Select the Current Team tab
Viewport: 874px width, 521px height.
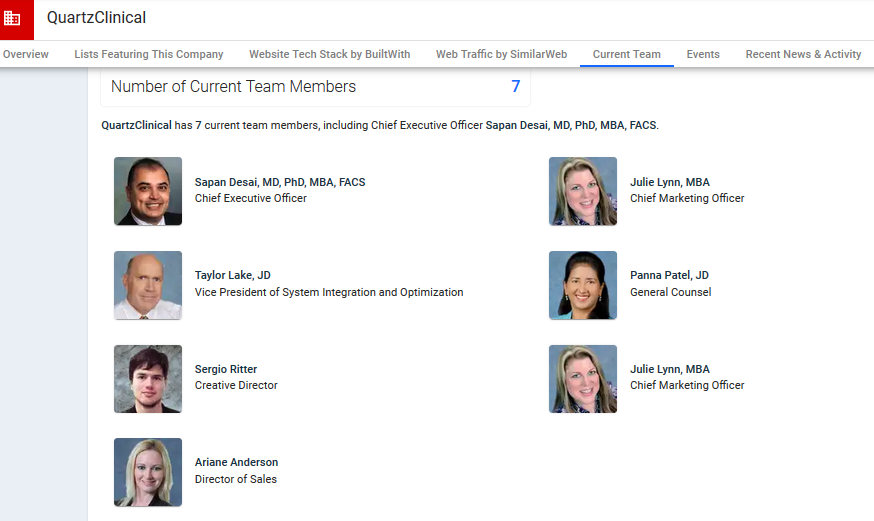(626, 54)
